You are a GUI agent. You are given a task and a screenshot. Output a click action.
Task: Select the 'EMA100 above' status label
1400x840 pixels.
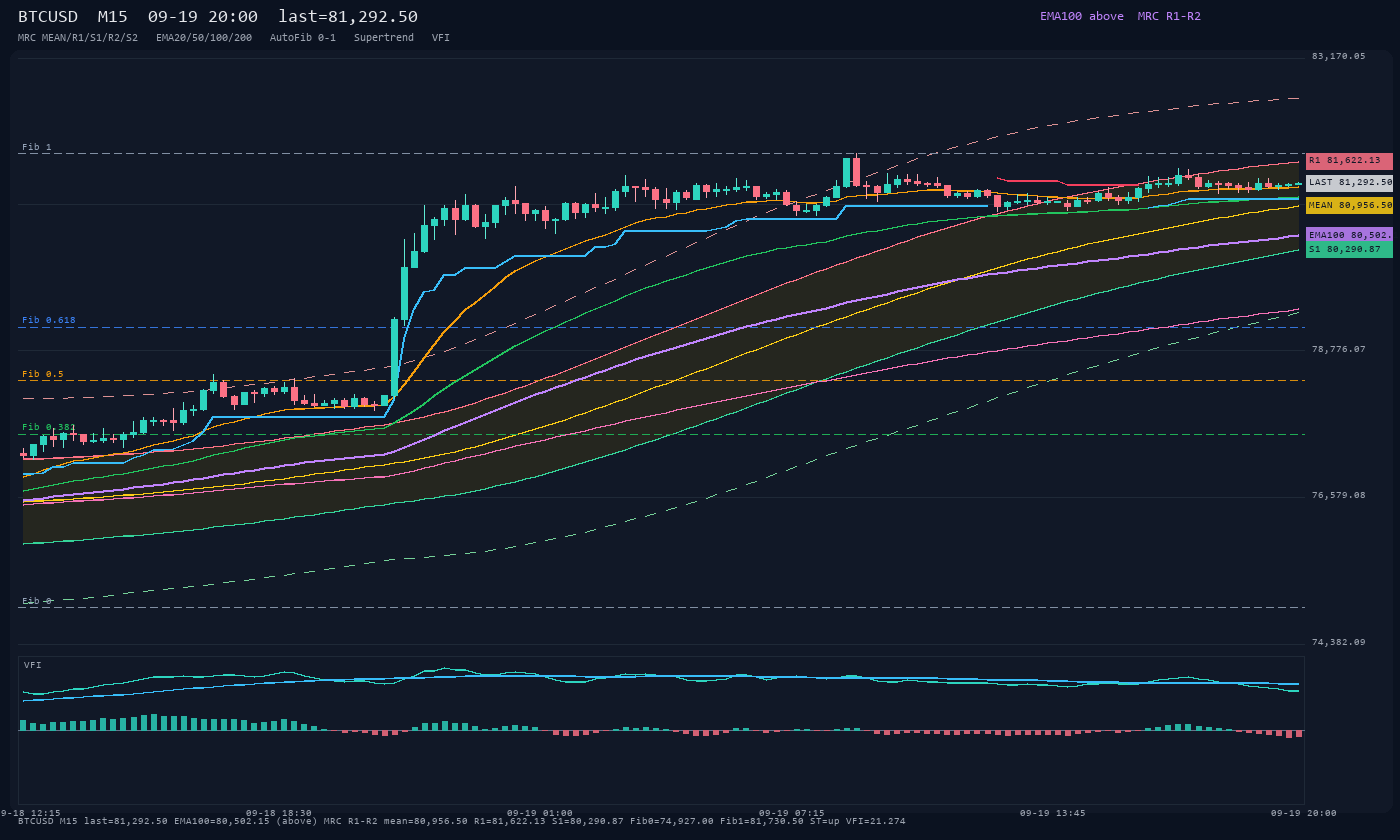pyautogui.click(x=1081, y=16)
